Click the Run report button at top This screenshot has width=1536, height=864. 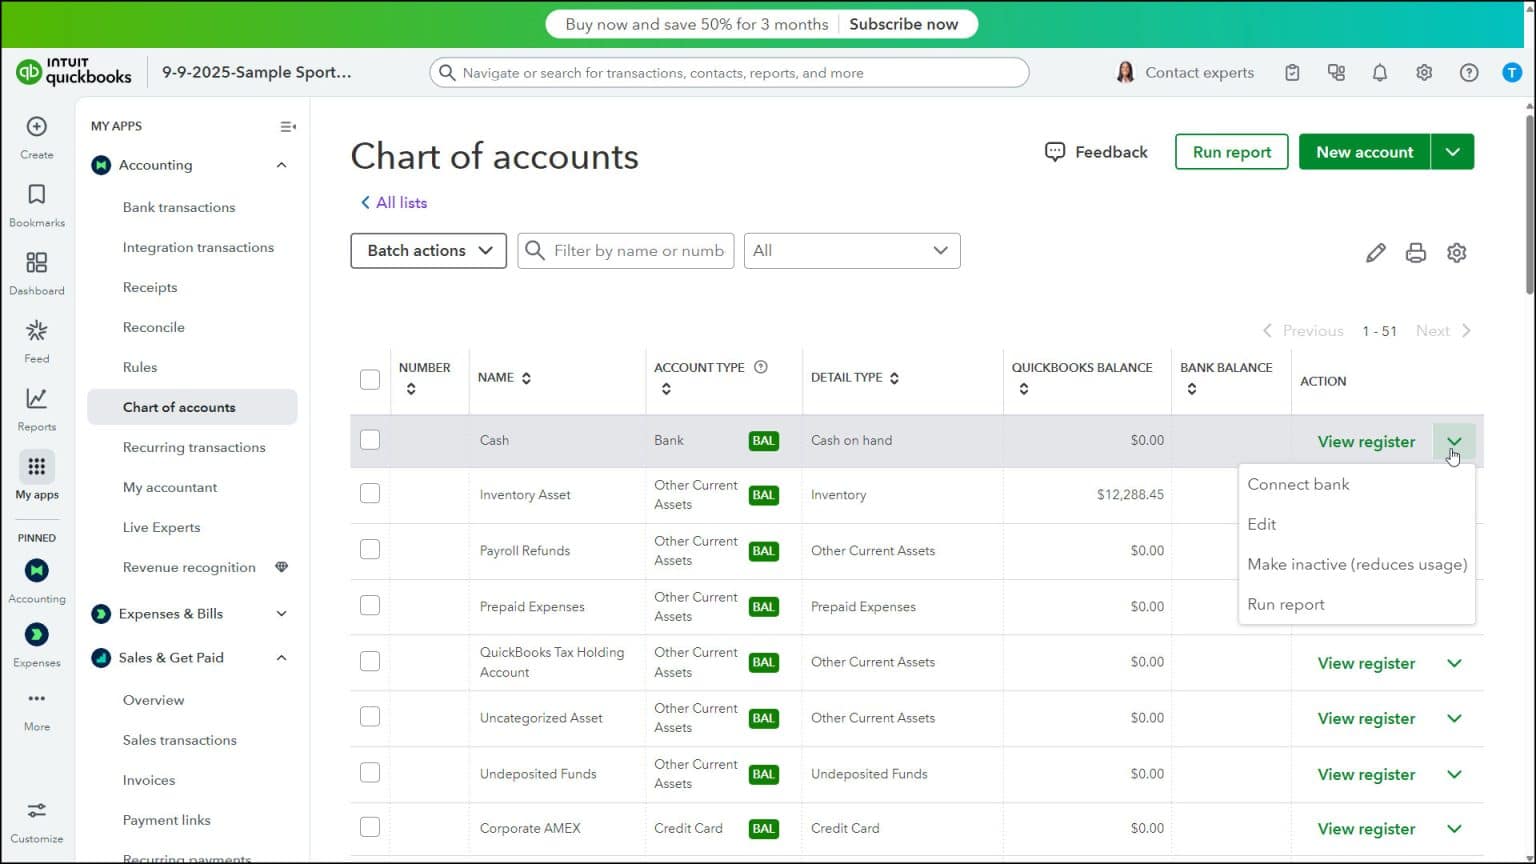coord(1232,152)
